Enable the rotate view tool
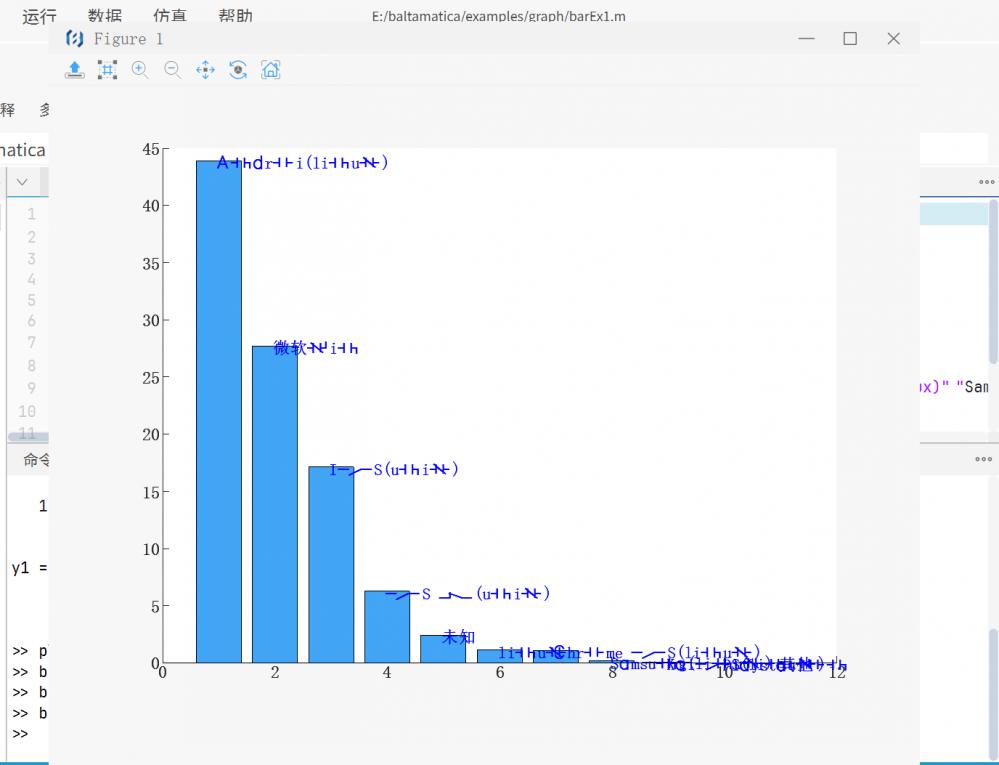Viewport: 999px width, 765px height. [238, 70]
